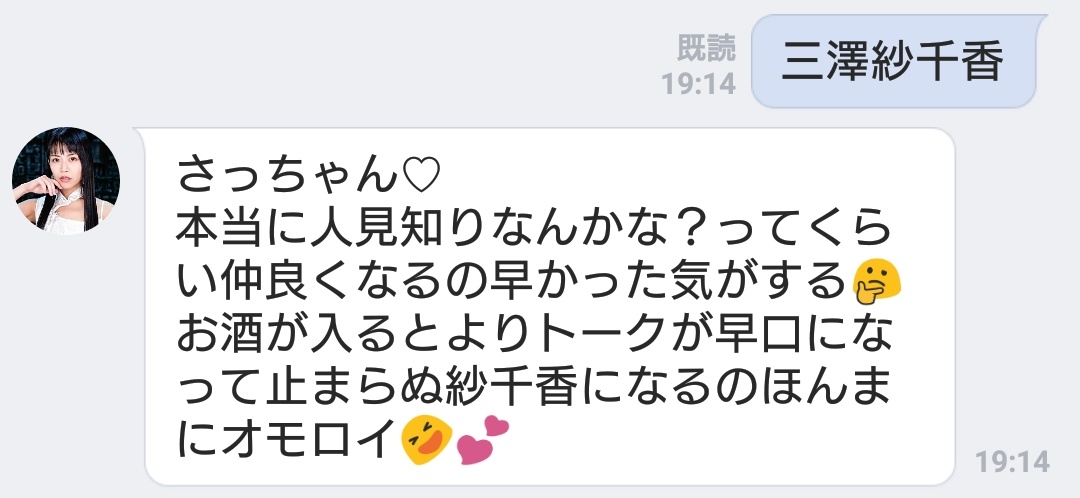Select the さっちゃん greeting text

pyautogui.click(x=288, y=176)
